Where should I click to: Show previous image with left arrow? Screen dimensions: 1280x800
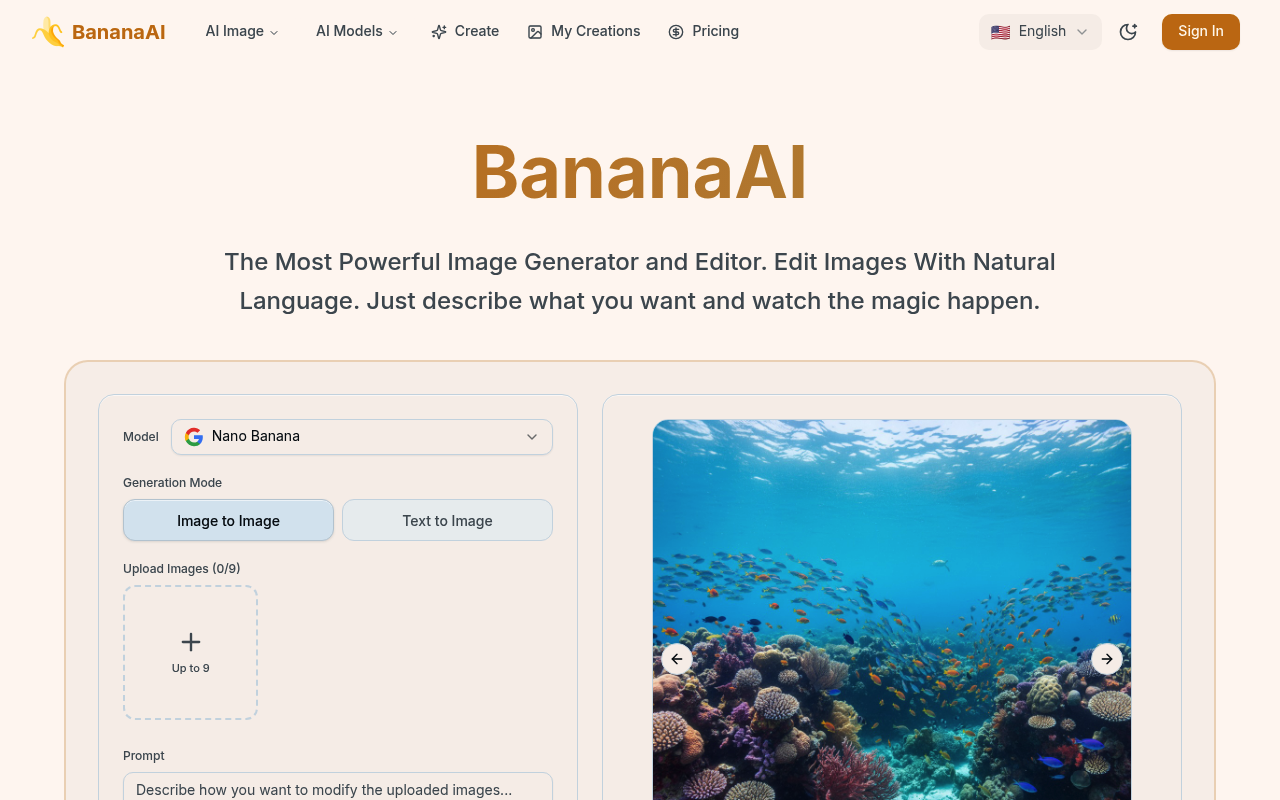[x=677, y=659]
